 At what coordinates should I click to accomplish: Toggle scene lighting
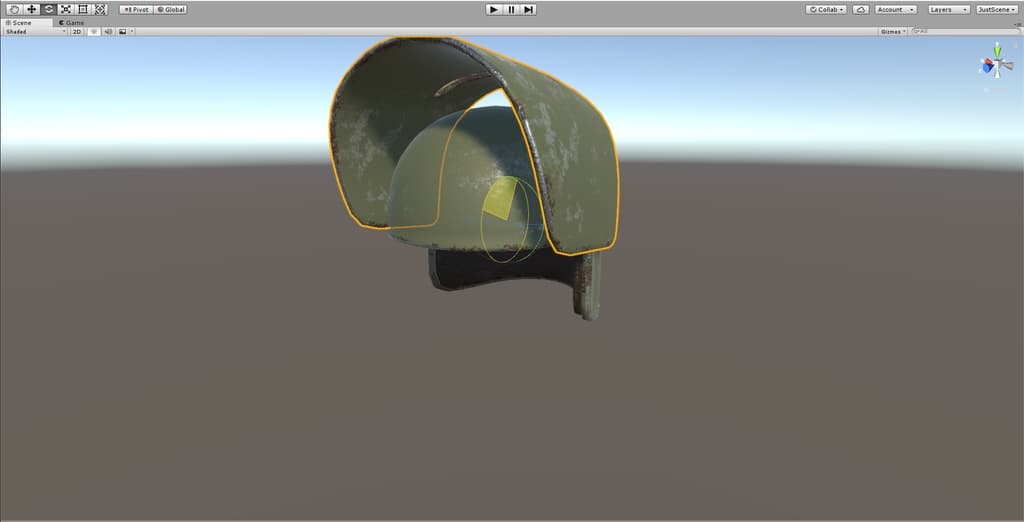[x=94, y=31]
